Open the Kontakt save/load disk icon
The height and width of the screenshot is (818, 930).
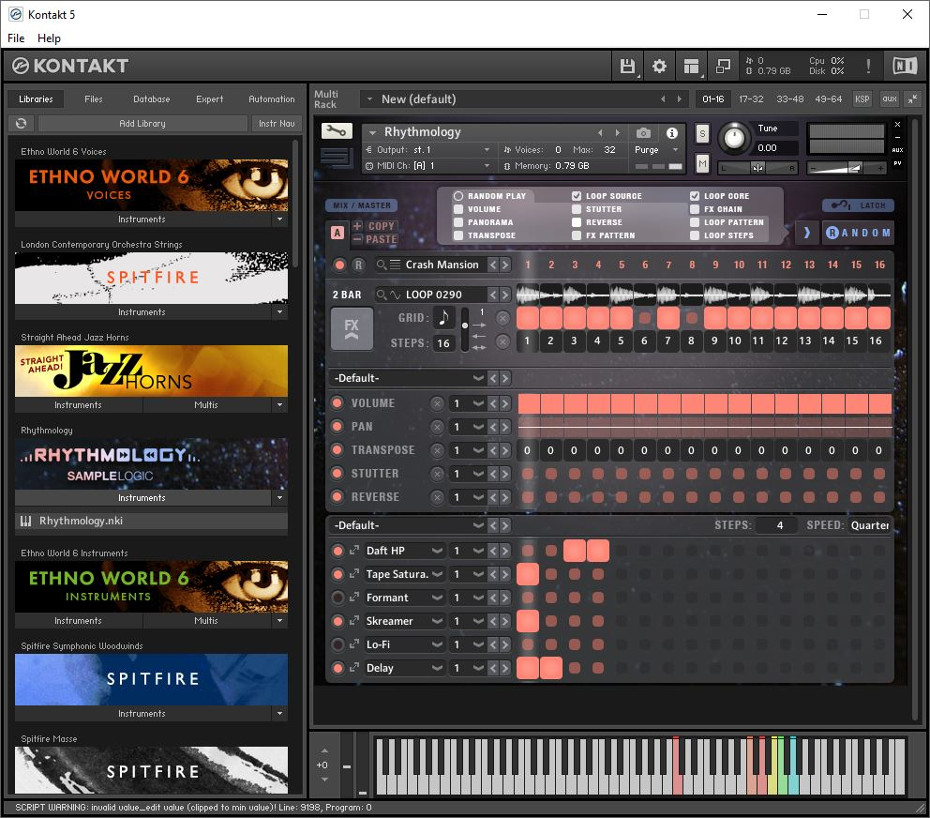coord(627,66)
